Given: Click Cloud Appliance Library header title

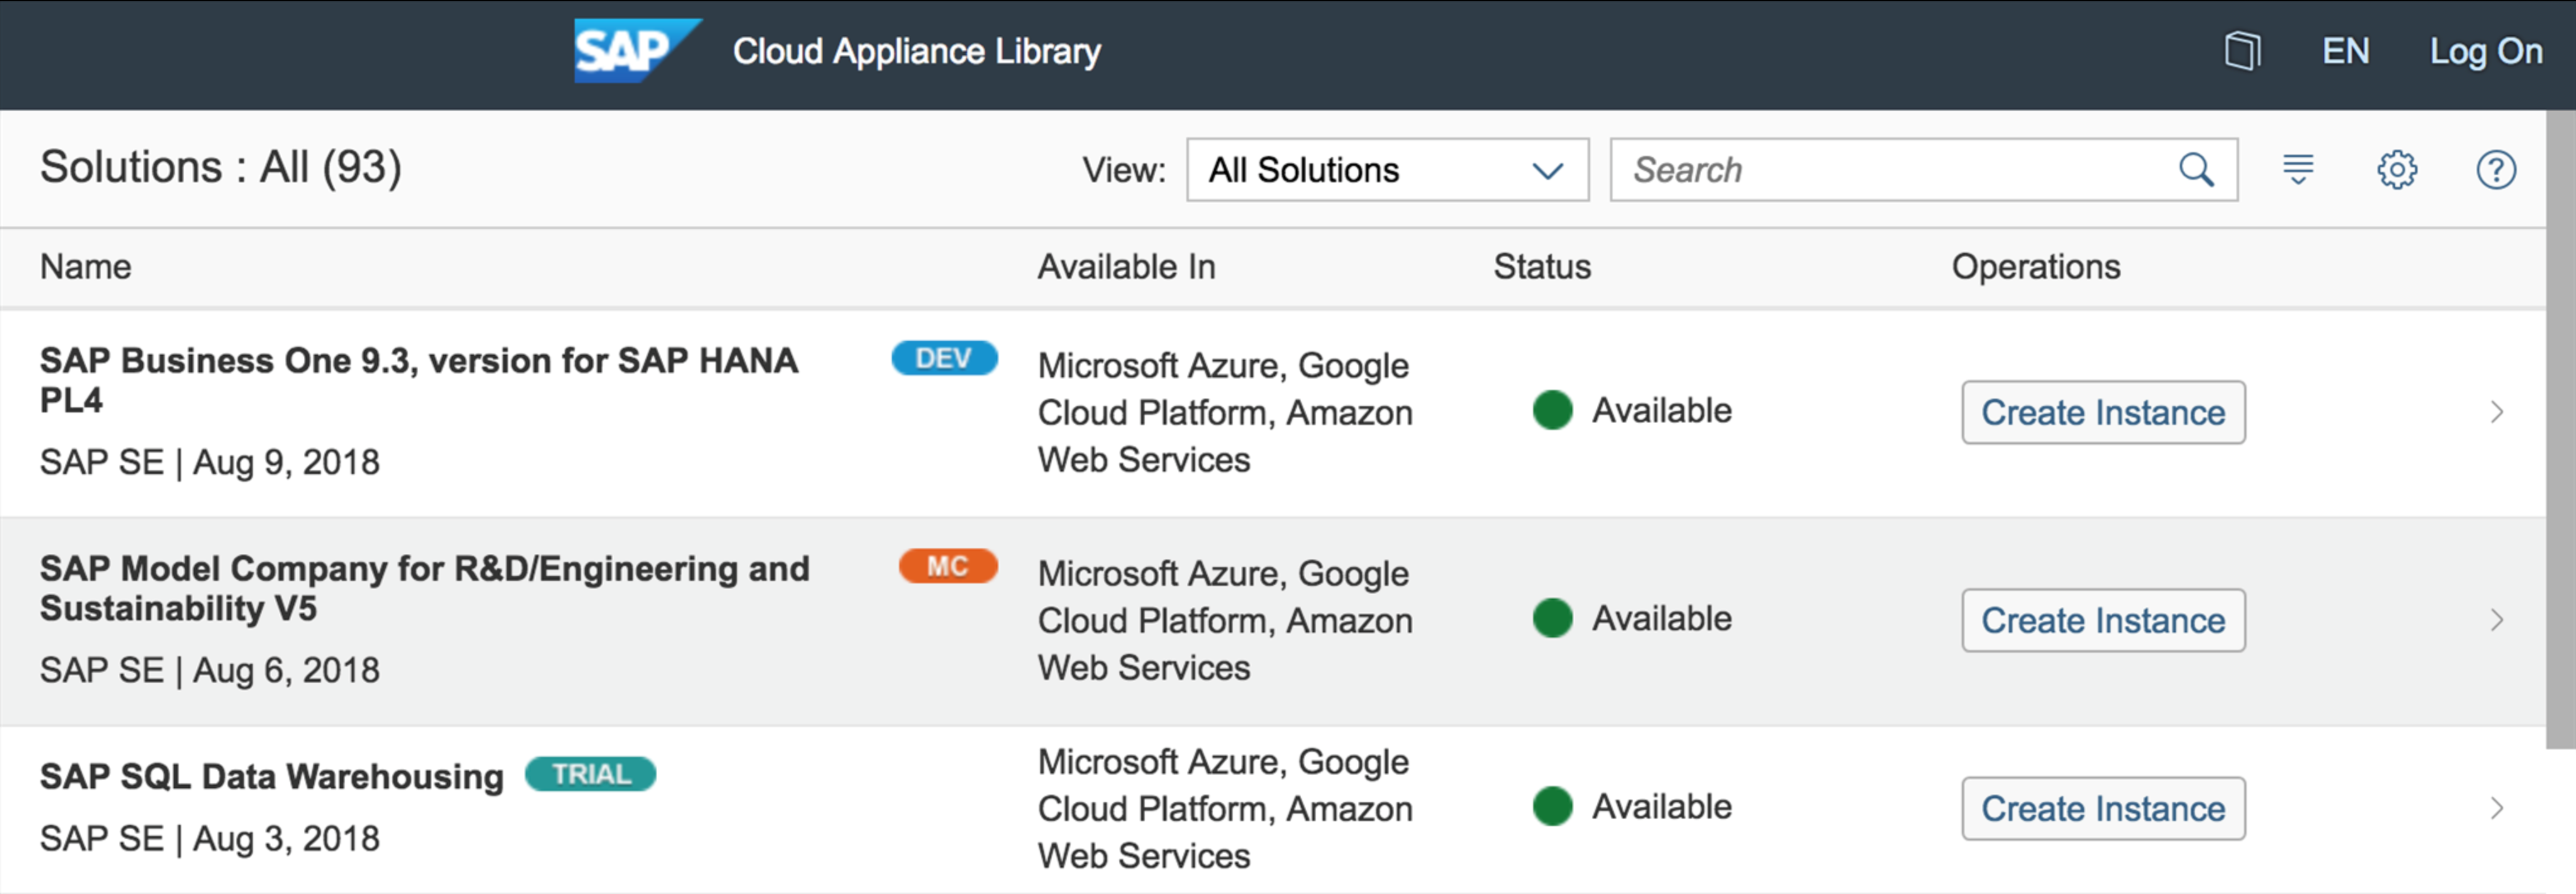Looking at the screenshot, I should point(917,51).
